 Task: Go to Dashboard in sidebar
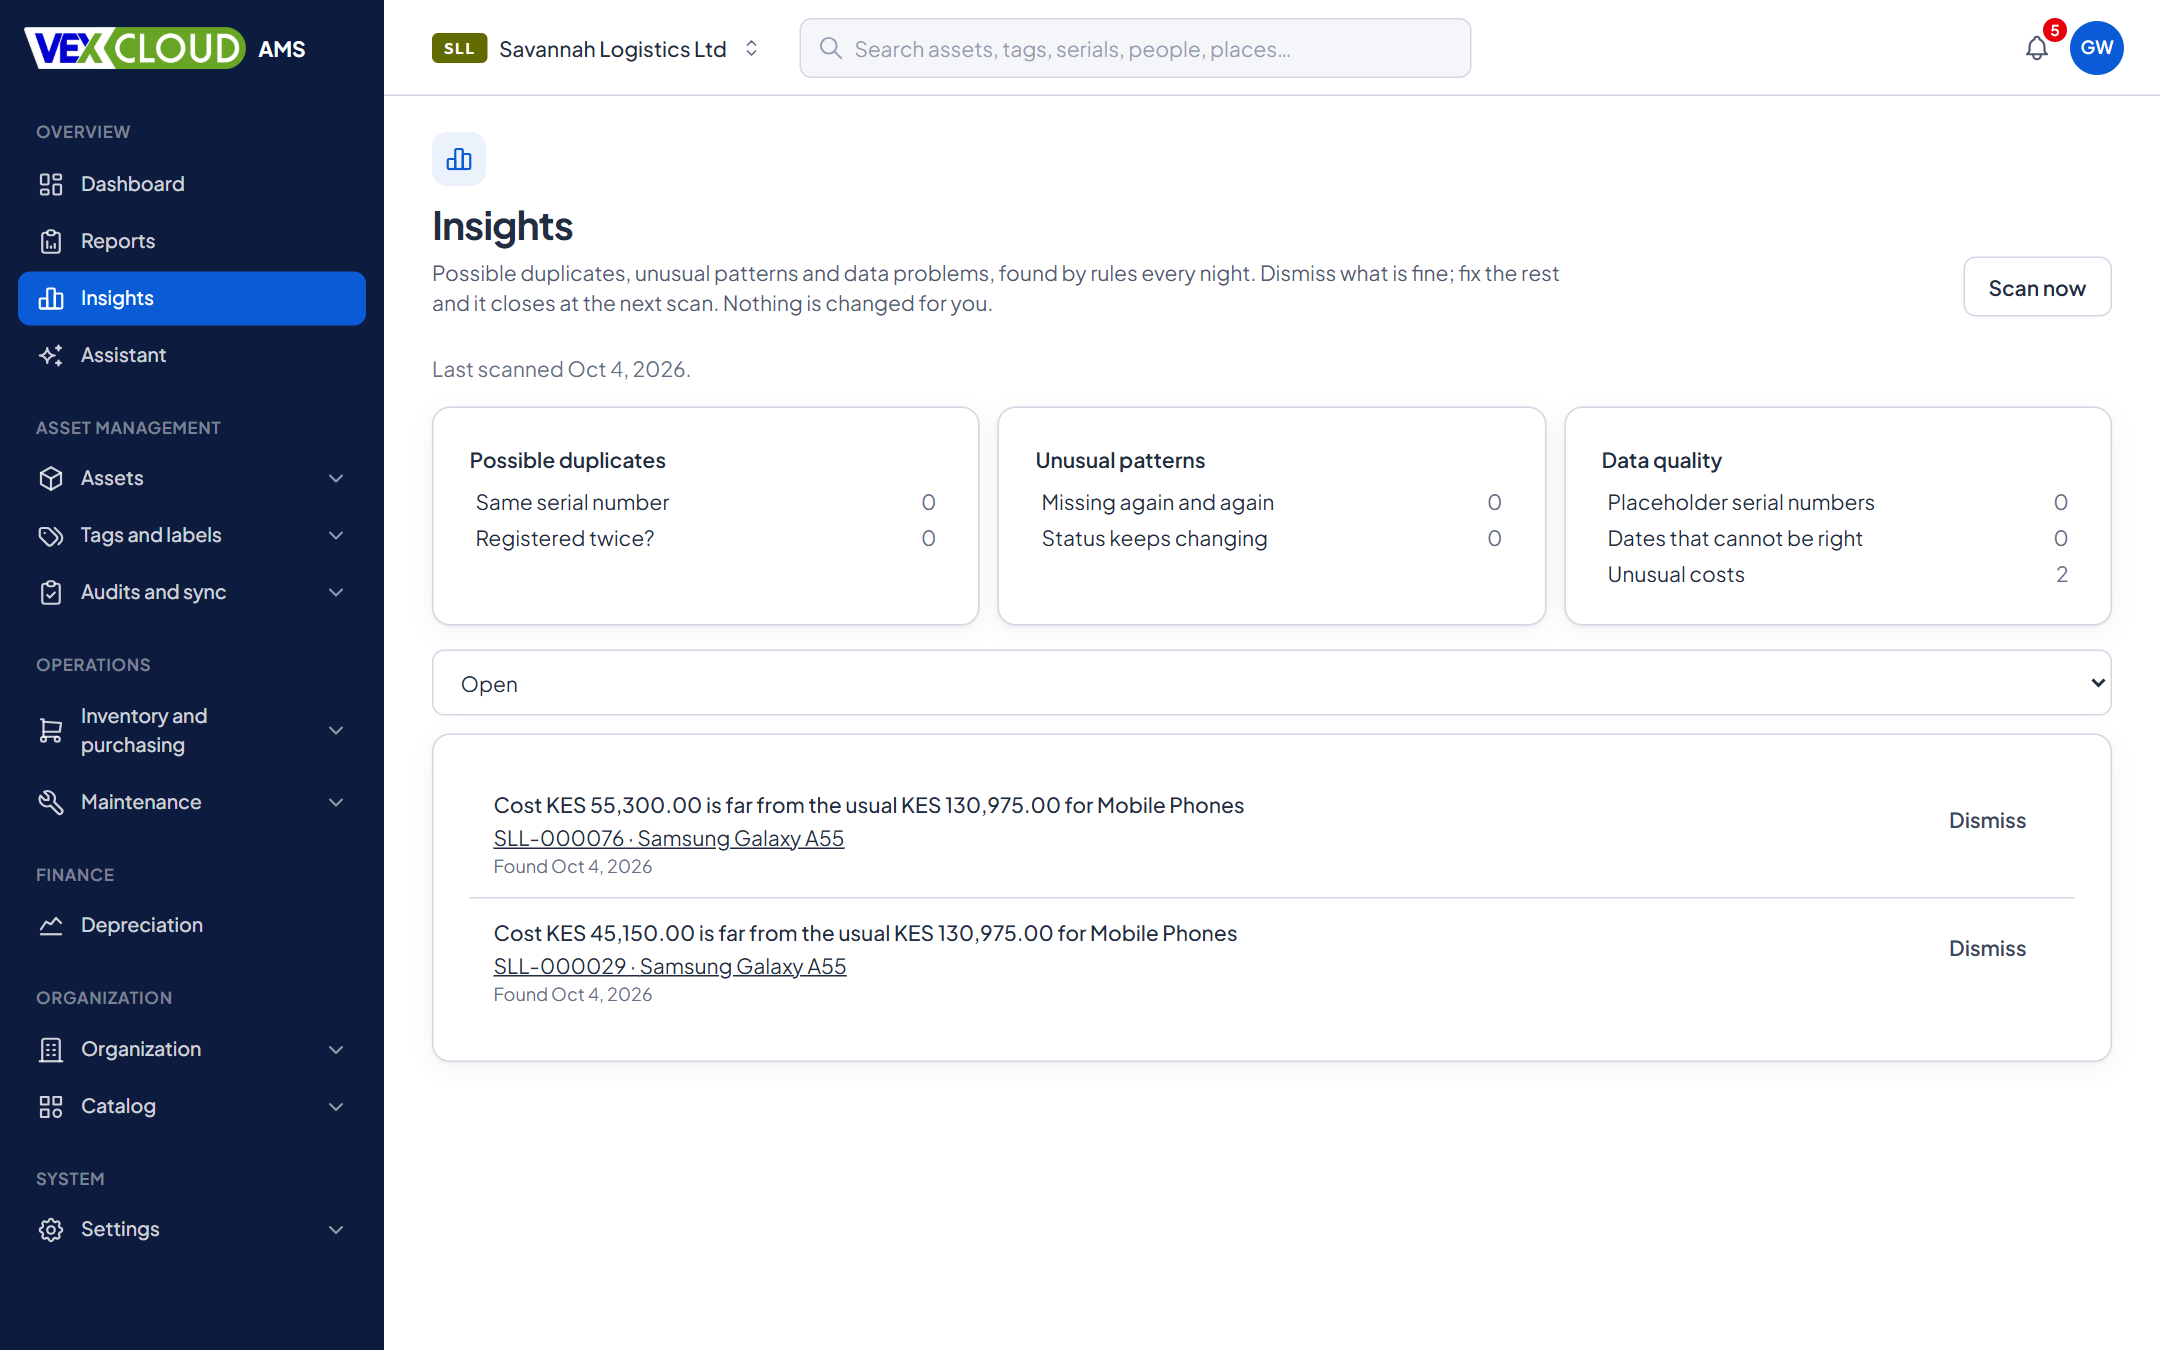pos(192,184)
